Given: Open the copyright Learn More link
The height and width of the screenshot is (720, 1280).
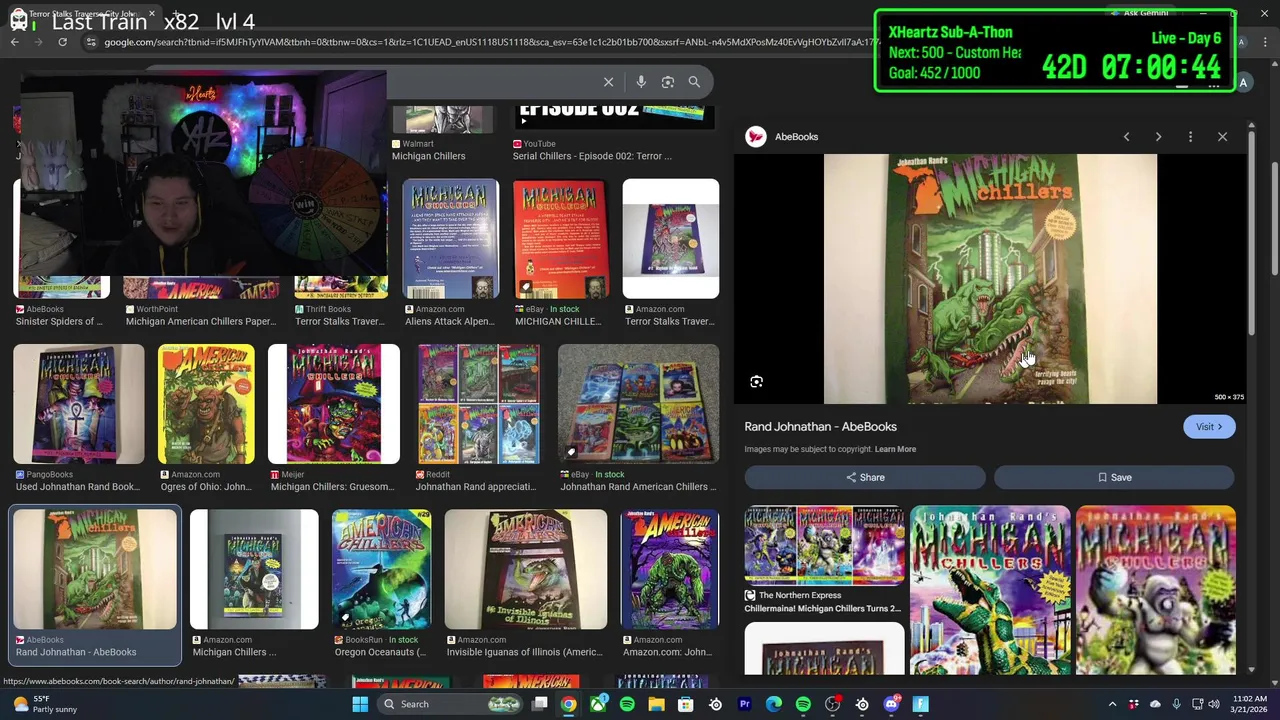Looking at the screenshot, I should tap(895, 449).
